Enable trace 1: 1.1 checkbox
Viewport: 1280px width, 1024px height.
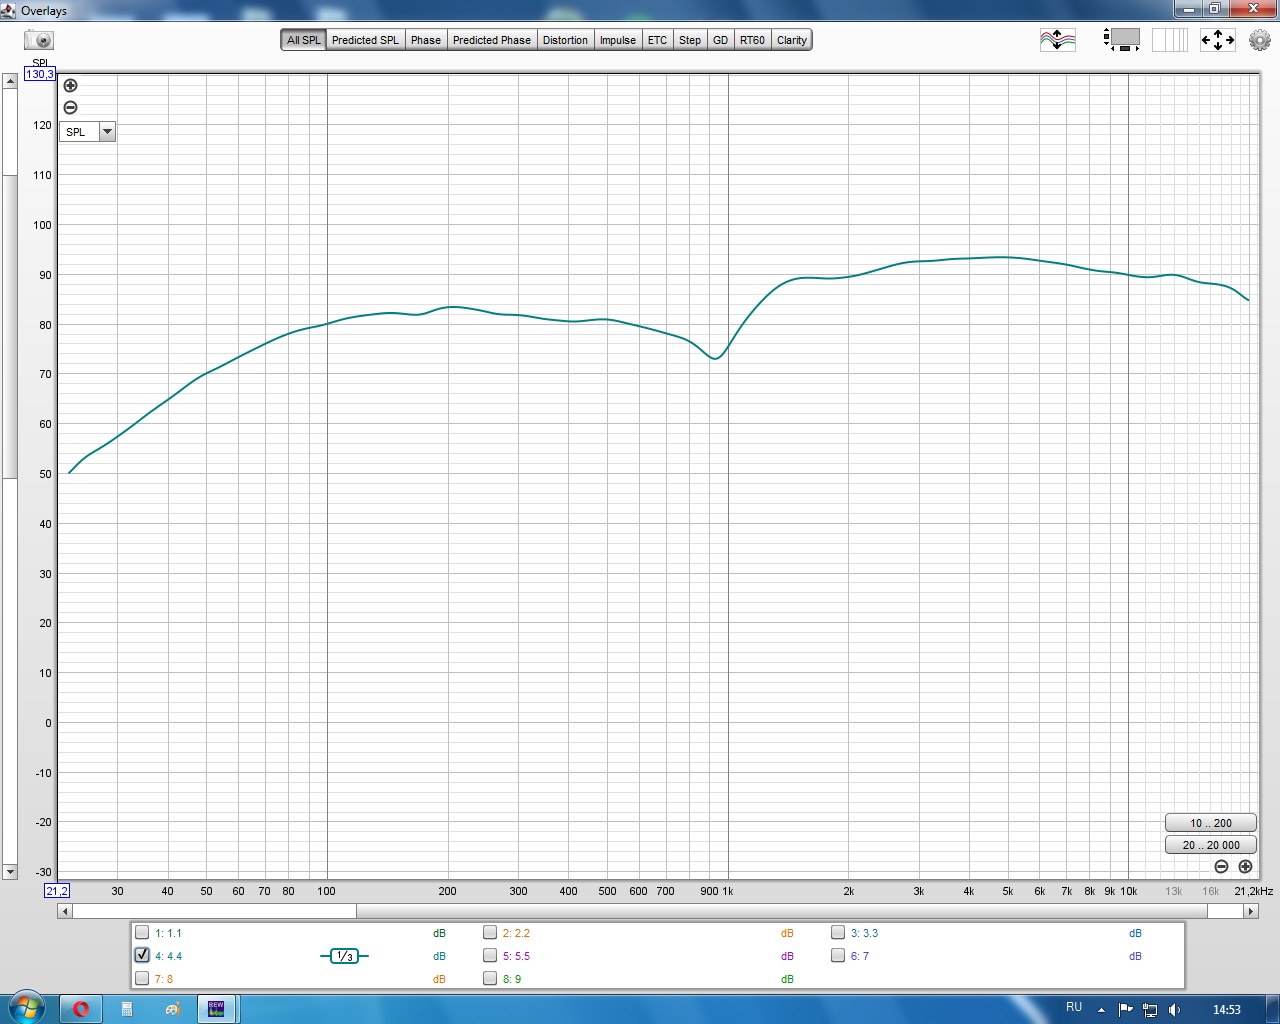point(142,932)
